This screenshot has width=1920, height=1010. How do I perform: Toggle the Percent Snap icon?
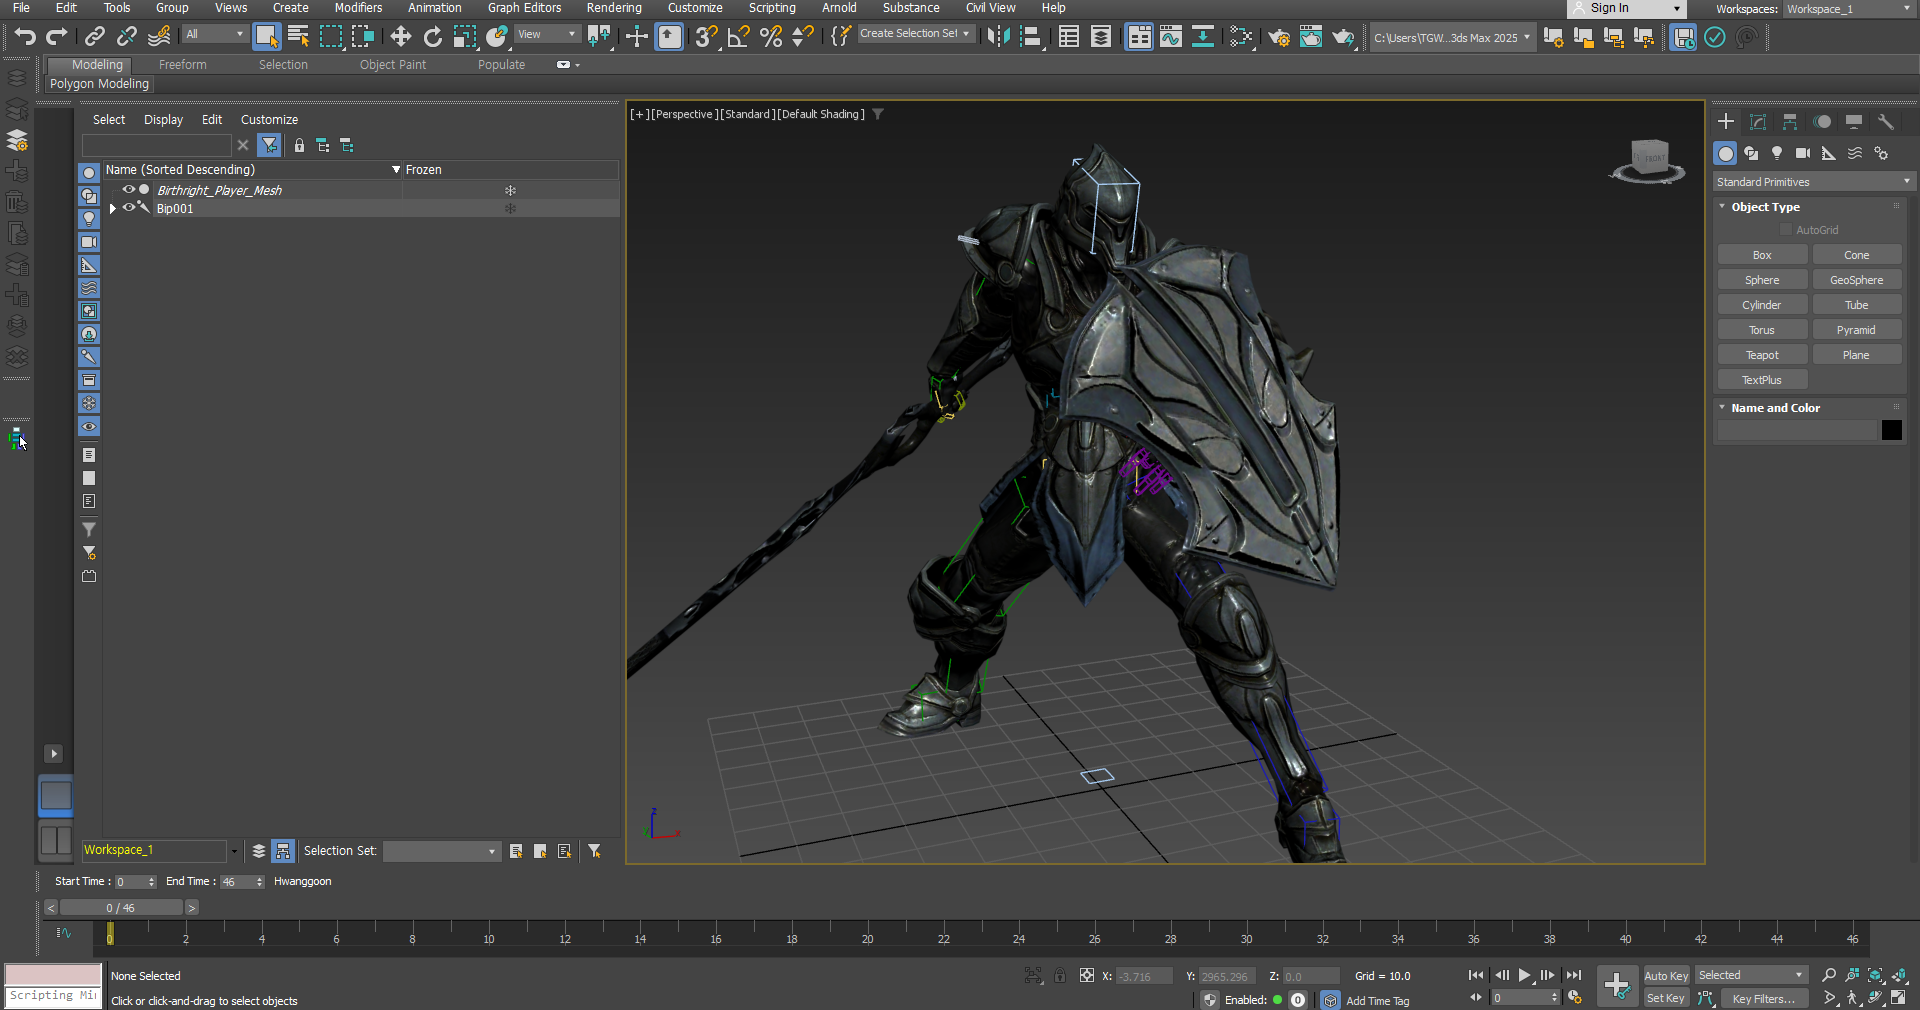771,37
